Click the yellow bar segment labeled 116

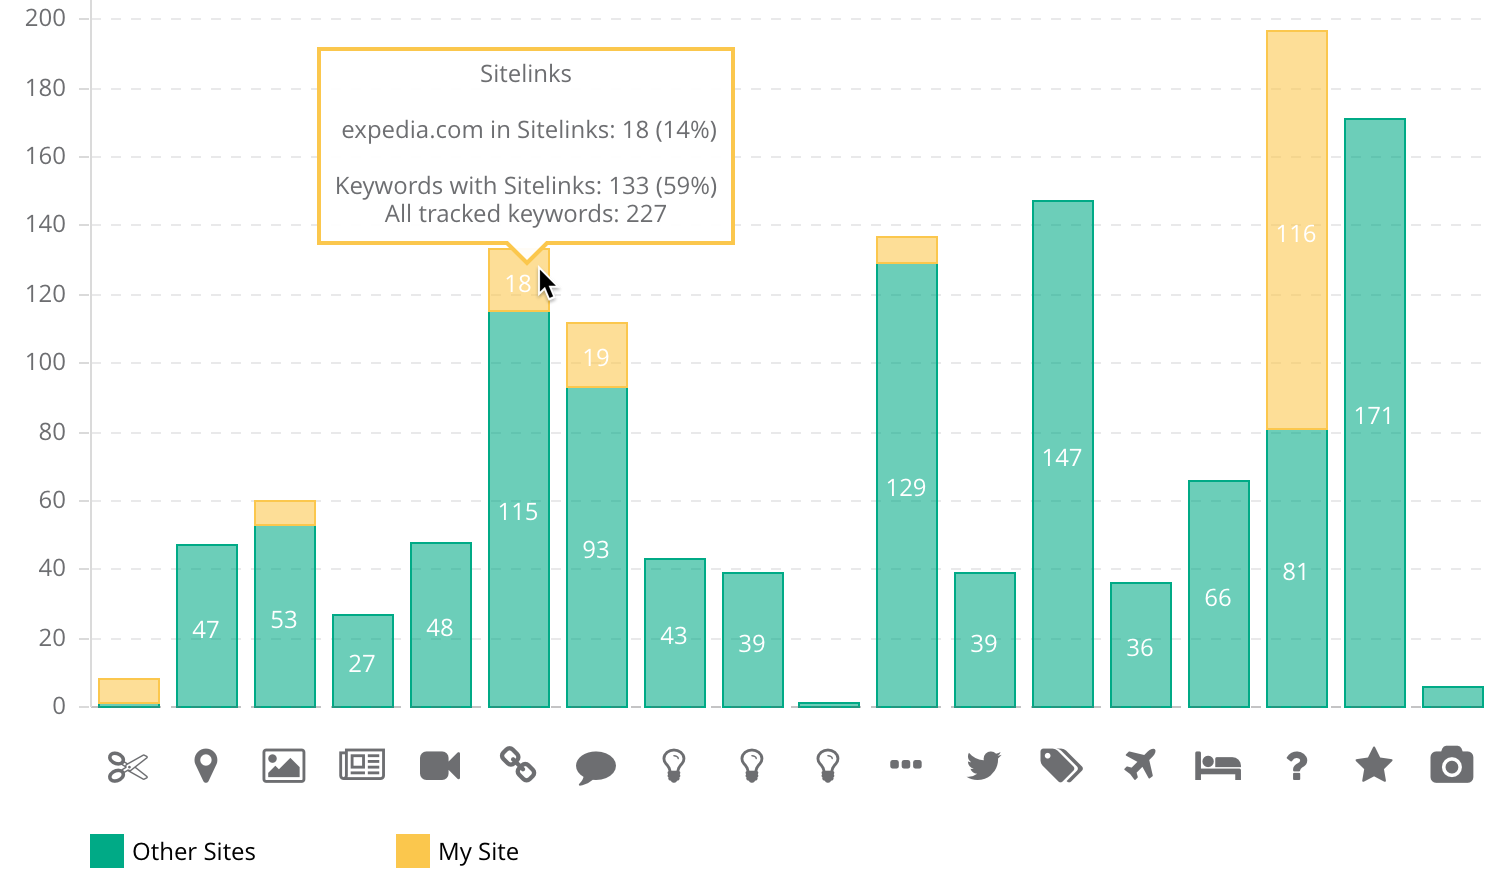coord(1296,232)
